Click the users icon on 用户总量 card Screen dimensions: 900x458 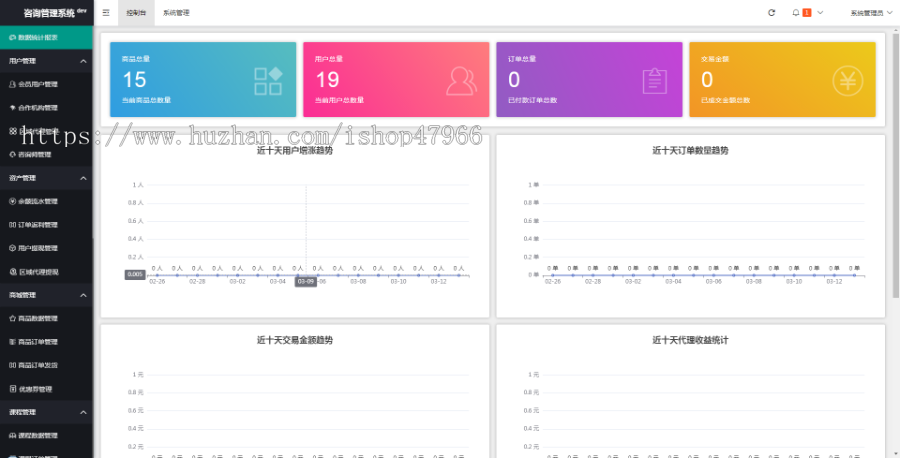[461, 81]
